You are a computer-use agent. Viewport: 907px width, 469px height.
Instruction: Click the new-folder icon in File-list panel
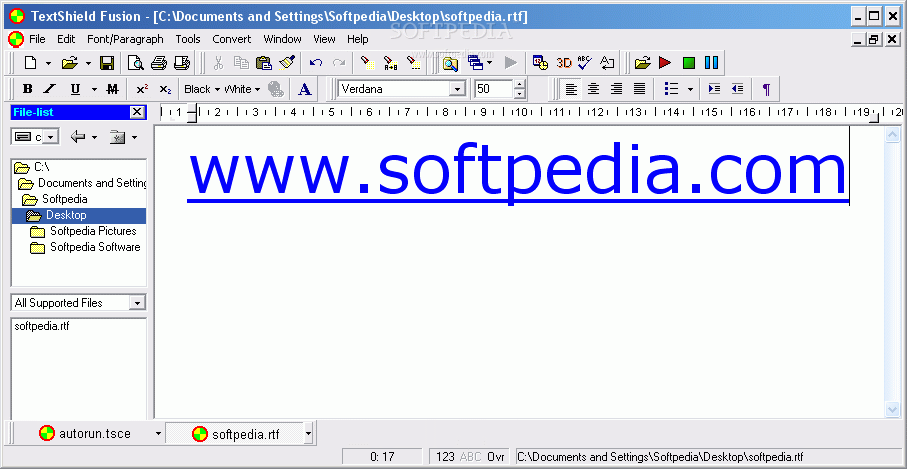[x=117, y=137]
